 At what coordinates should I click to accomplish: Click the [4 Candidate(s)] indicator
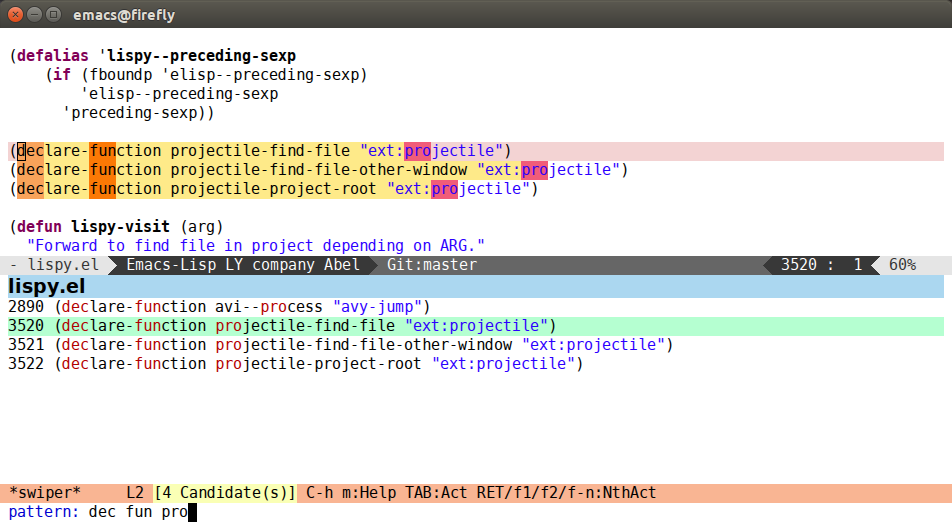(x=225, y=492)
